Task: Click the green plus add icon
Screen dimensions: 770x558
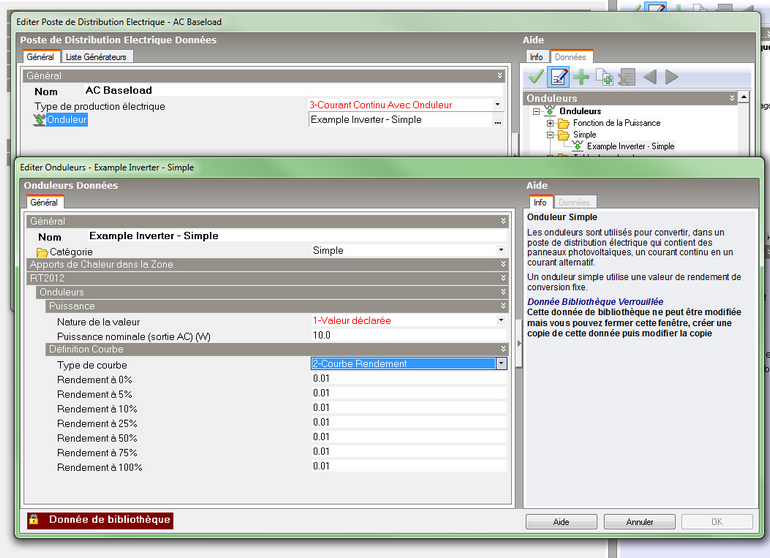Action: click(x=581, y=77)
